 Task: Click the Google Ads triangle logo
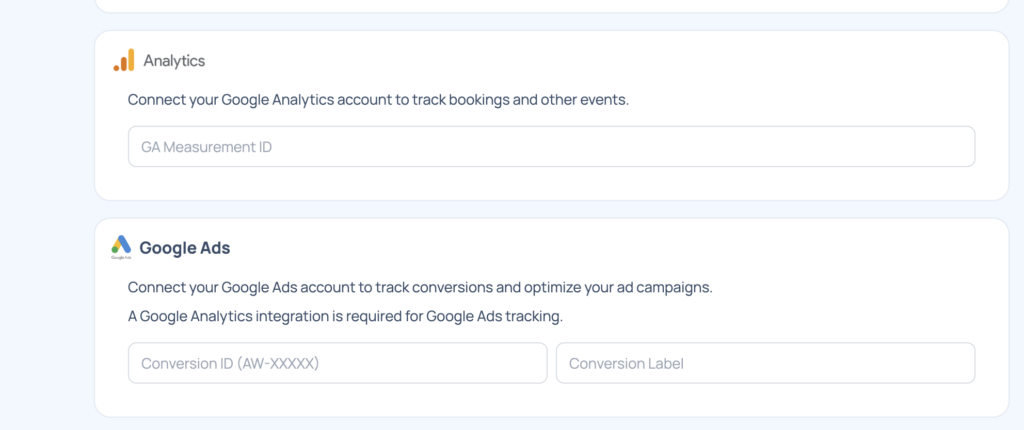point(121,244)
